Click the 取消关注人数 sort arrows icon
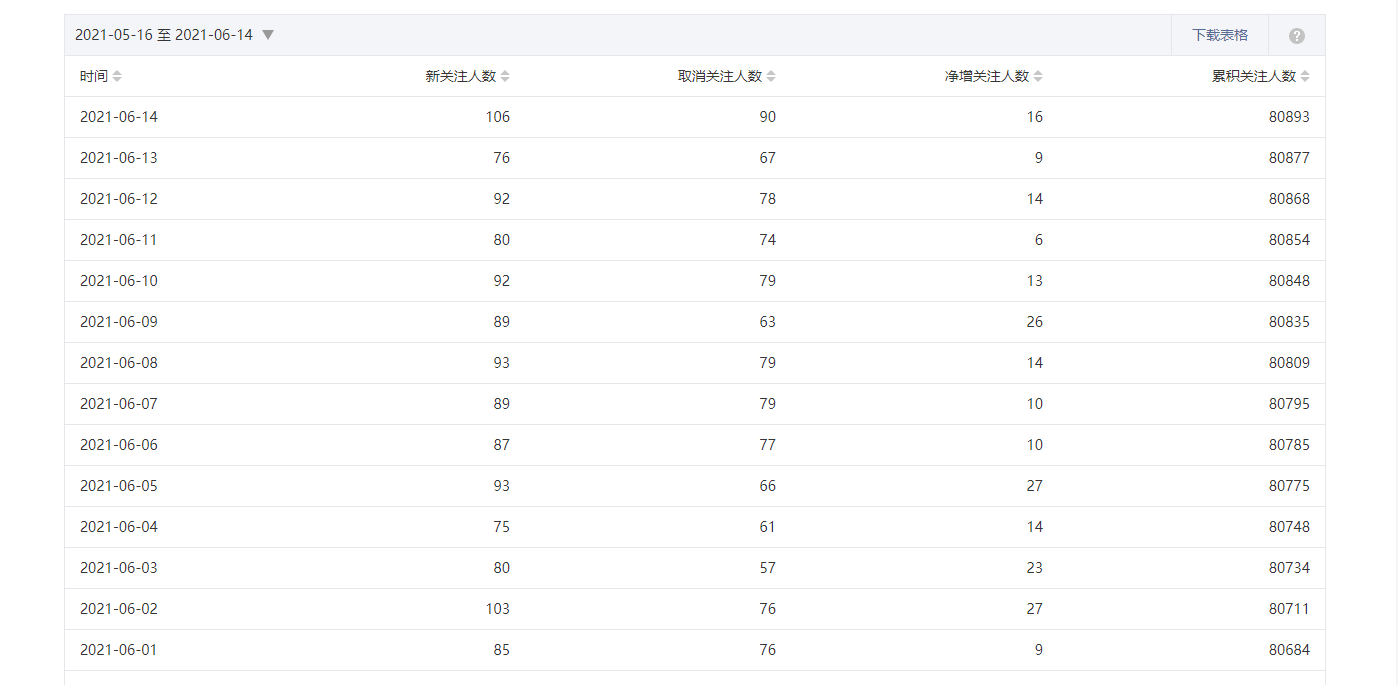This screenshot has width=1398, height=685. pyautogui.click(x=771, y=77)
